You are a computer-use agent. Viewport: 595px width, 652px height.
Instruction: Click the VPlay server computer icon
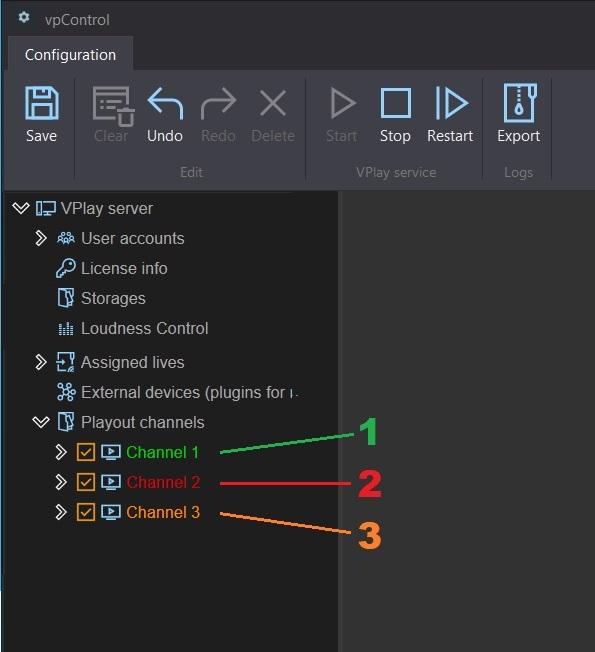[x=45, y=208]
